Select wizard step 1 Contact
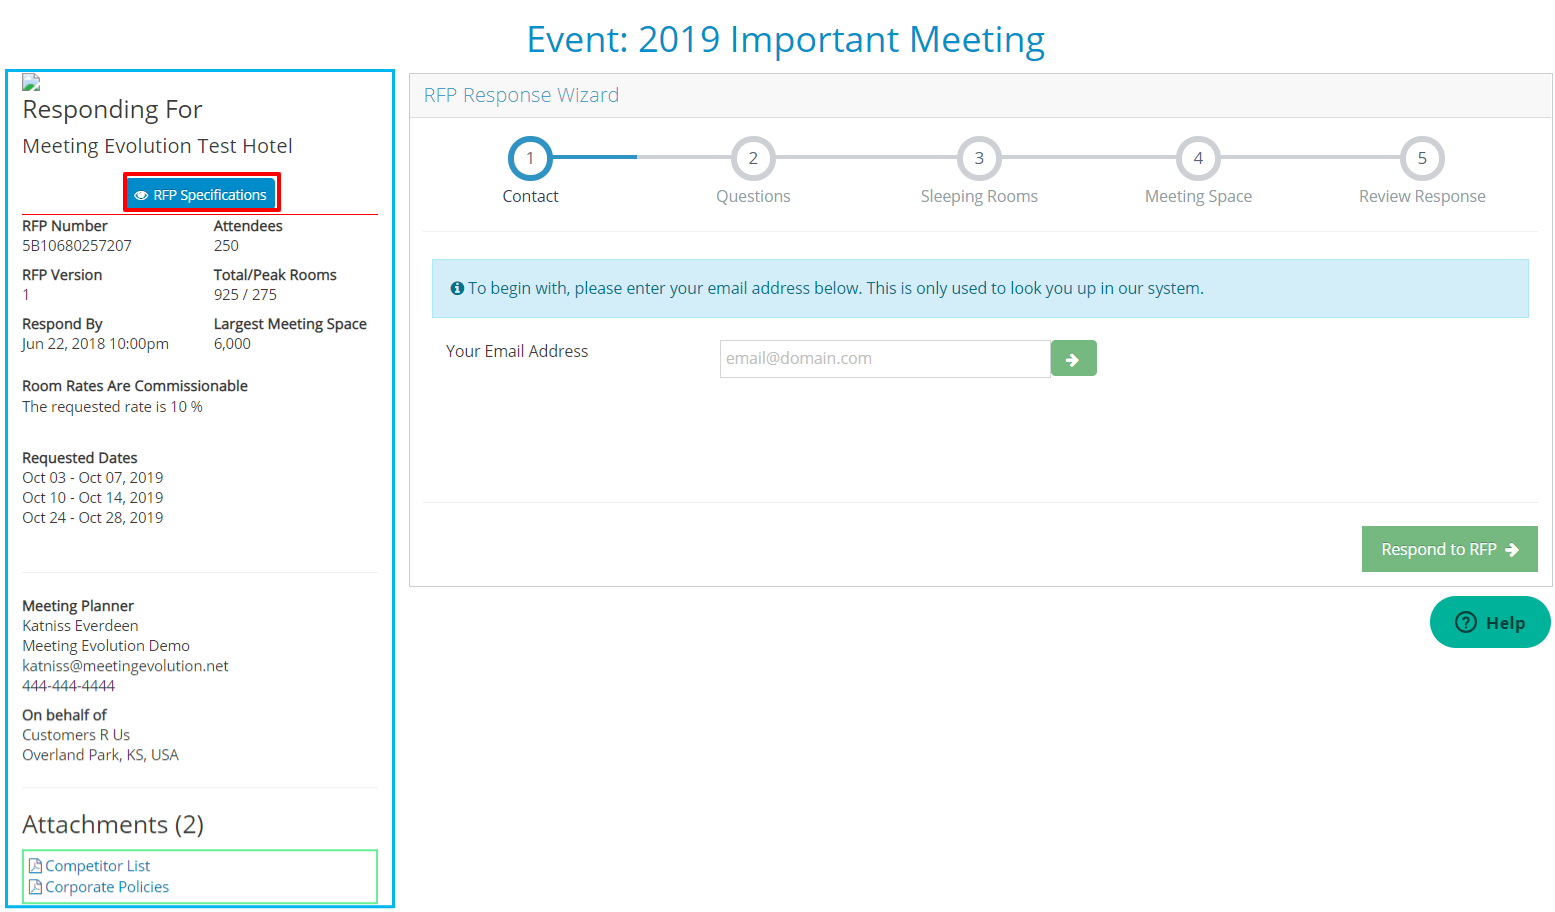The height and width of the screenshot is (912, 1555). pyautogui.click(x=530, y=158)
